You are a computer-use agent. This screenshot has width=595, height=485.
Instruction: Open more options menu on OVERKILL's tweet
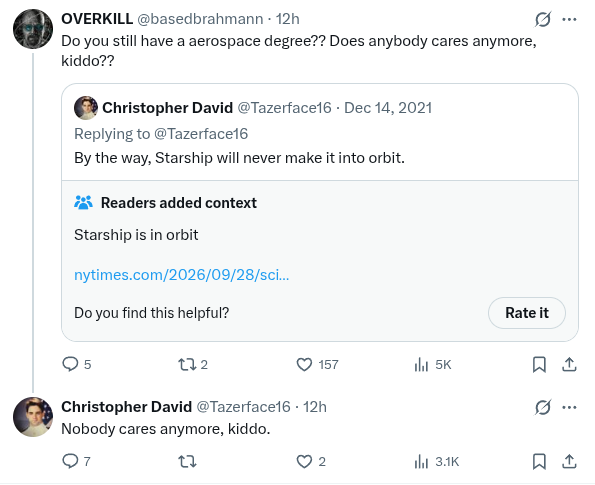(569, 19)
